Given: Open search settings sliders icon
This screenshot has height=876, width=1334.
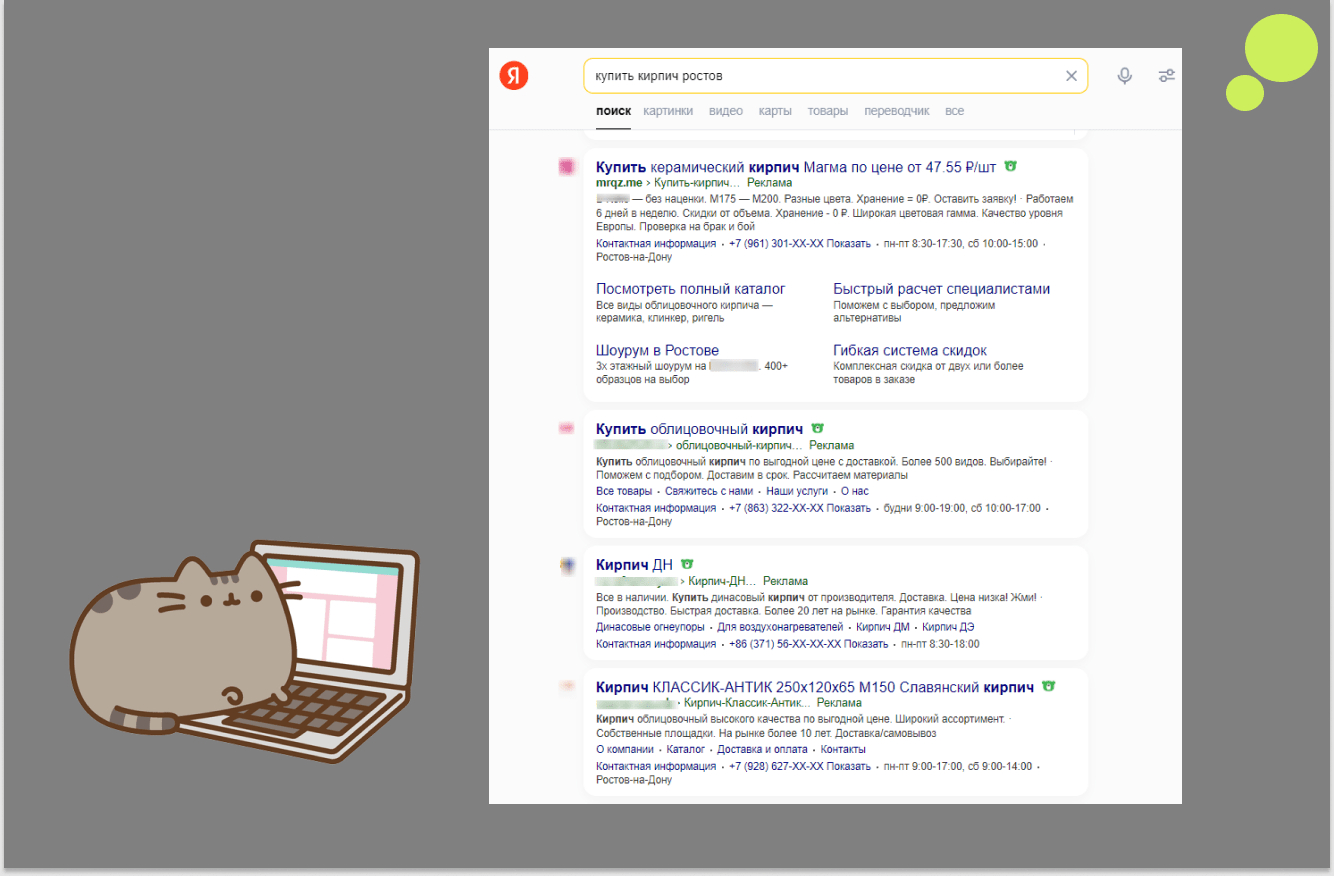Looking at the screenshot, I should tap(1166, 76).
